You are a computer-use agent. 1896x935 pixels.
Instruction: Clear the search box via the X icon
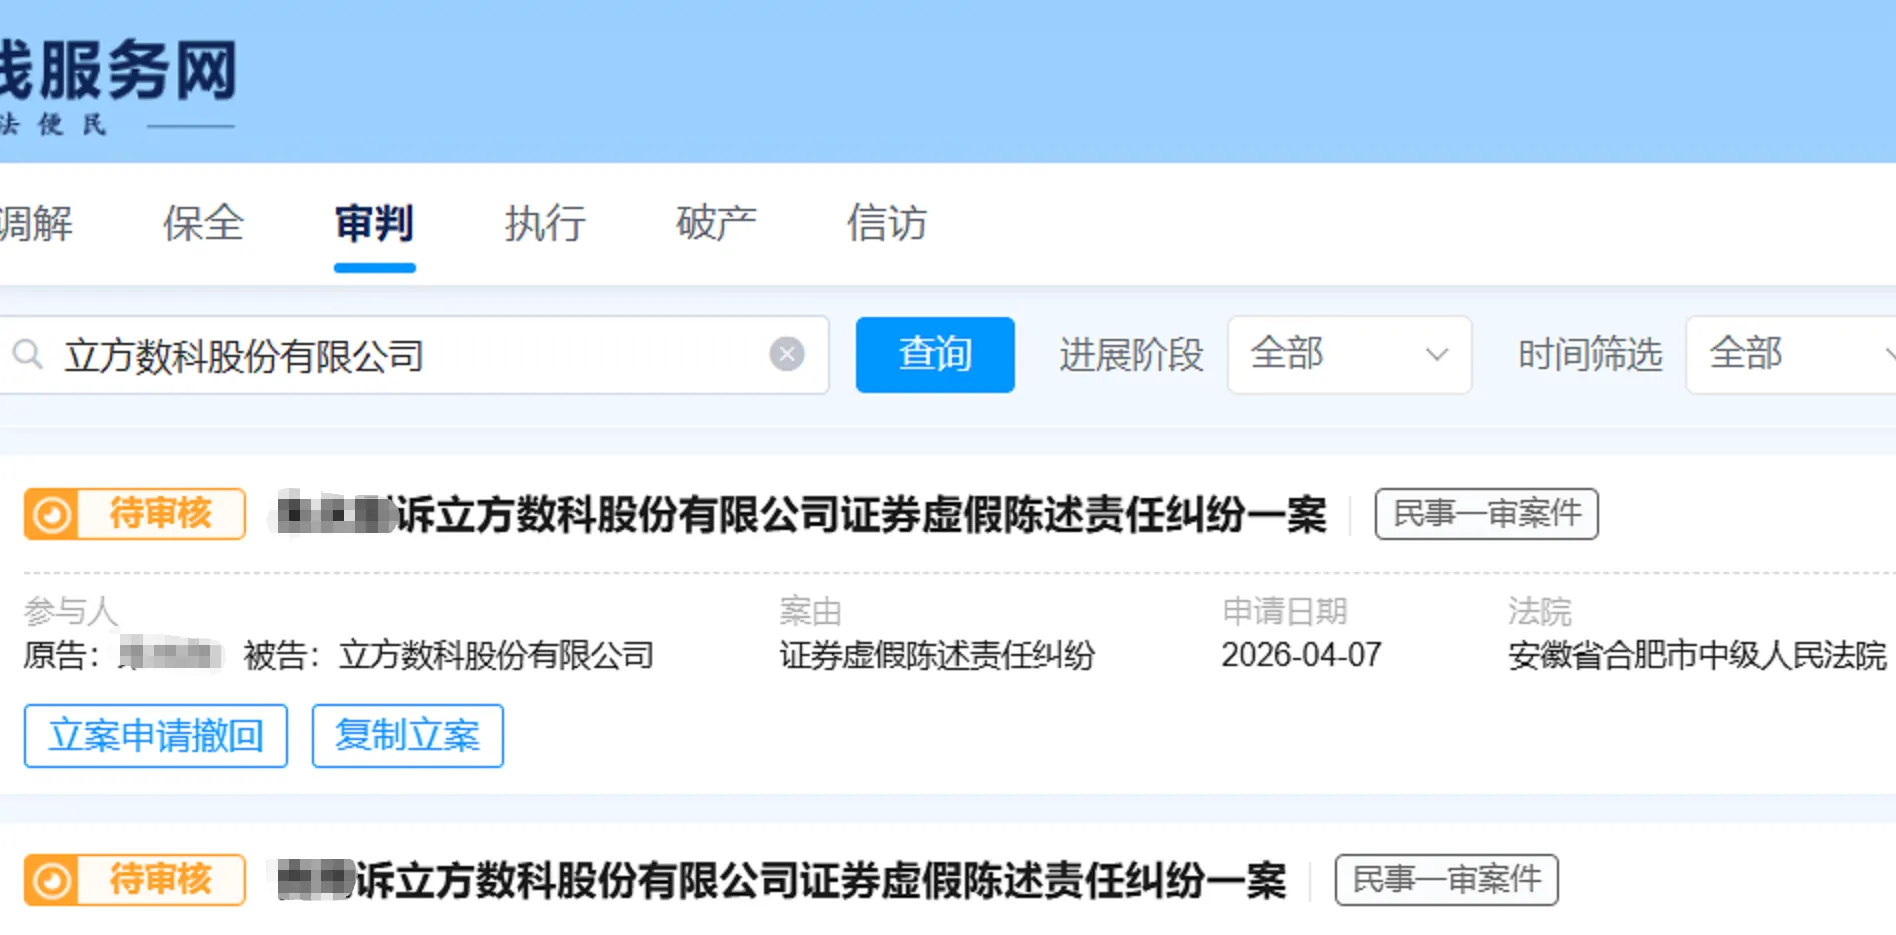pyautogui.click(x=787, y=353)
